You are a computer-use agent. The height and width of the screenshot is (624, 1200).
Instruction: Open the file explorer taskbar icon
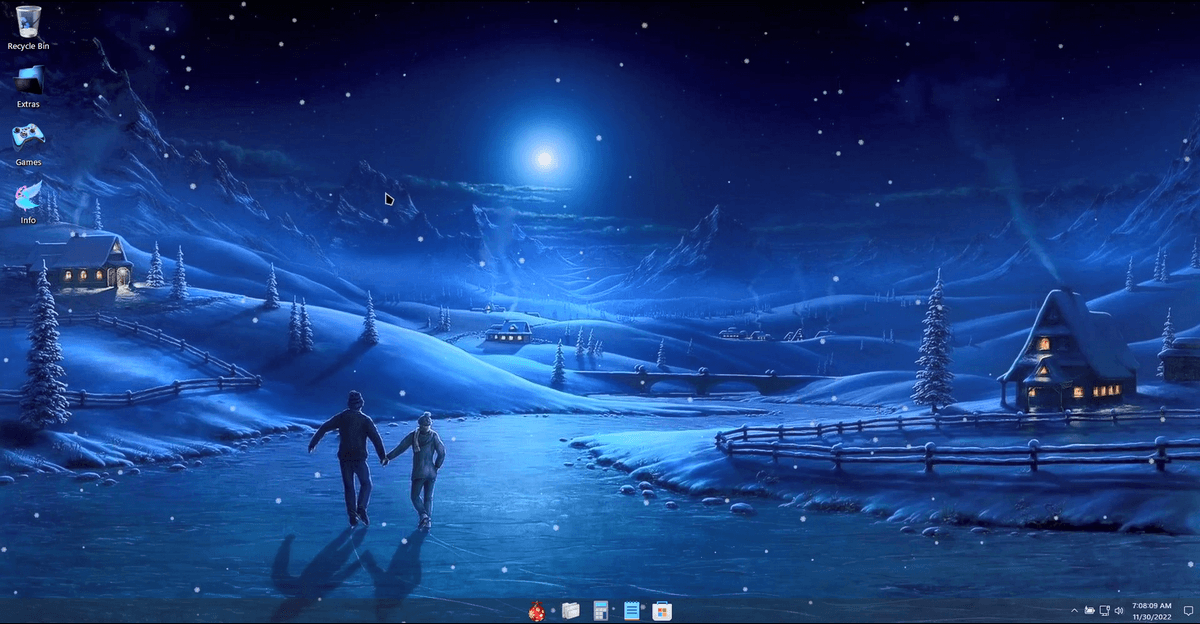pos(570,609)
